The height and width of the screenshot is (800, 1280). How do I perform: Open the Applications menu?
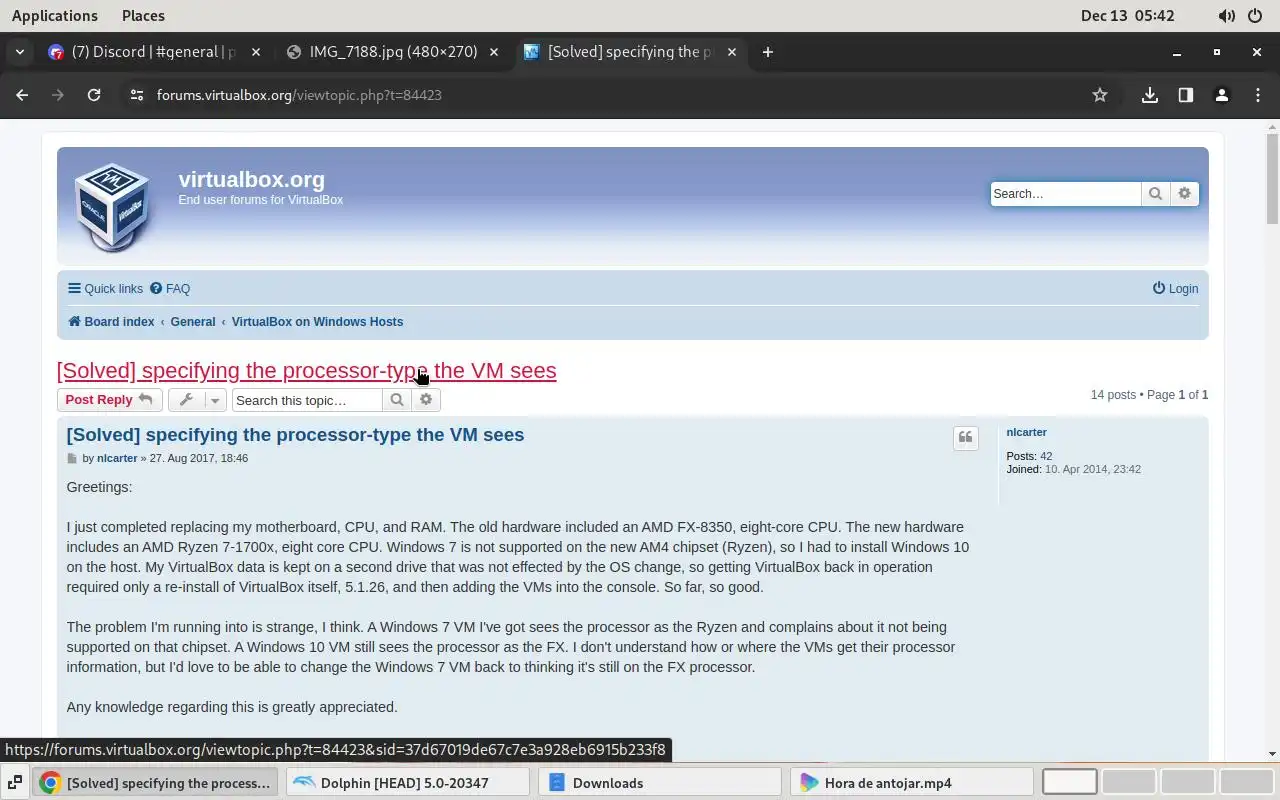(55, 15)
